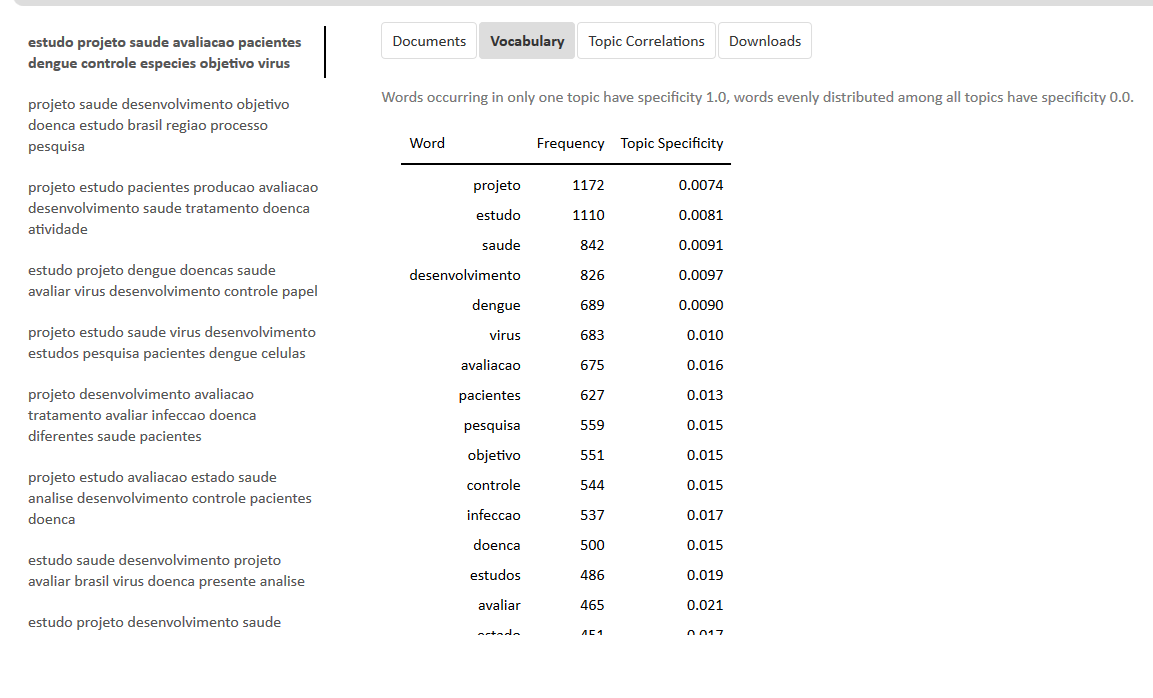Go to the Downloads tab
This screenshot has height=698, width=1153.
coord(765,41)
